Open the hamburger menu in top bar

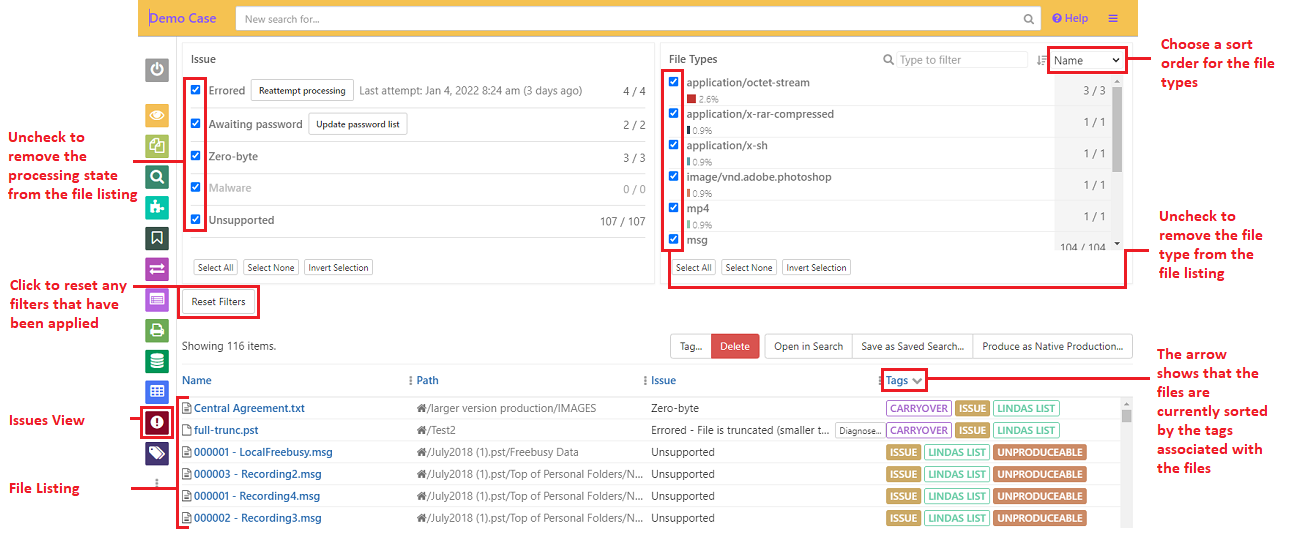[1113, 18]
